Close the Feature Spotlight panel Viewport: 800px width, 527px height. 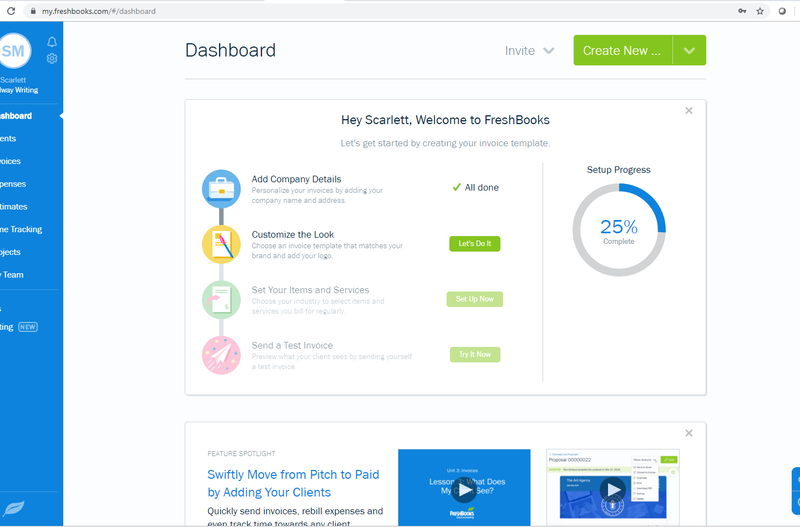tap(689, 433)
